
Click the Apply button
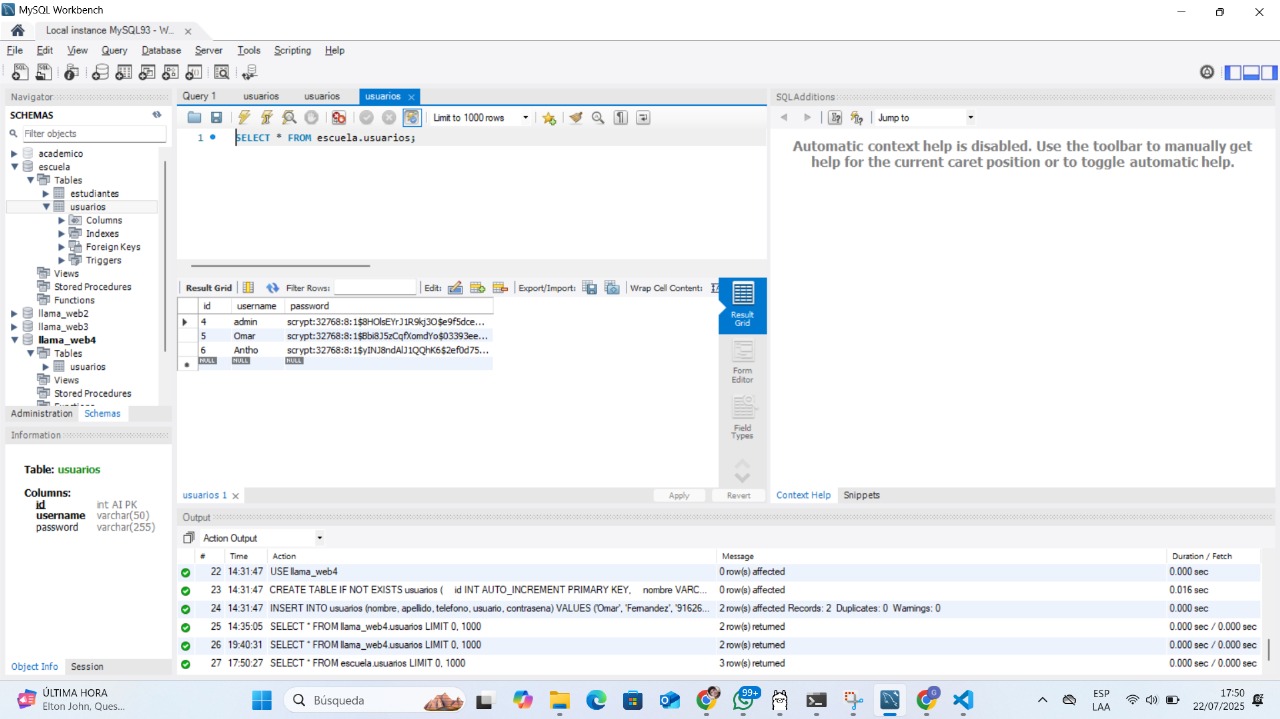pos(679,495)
